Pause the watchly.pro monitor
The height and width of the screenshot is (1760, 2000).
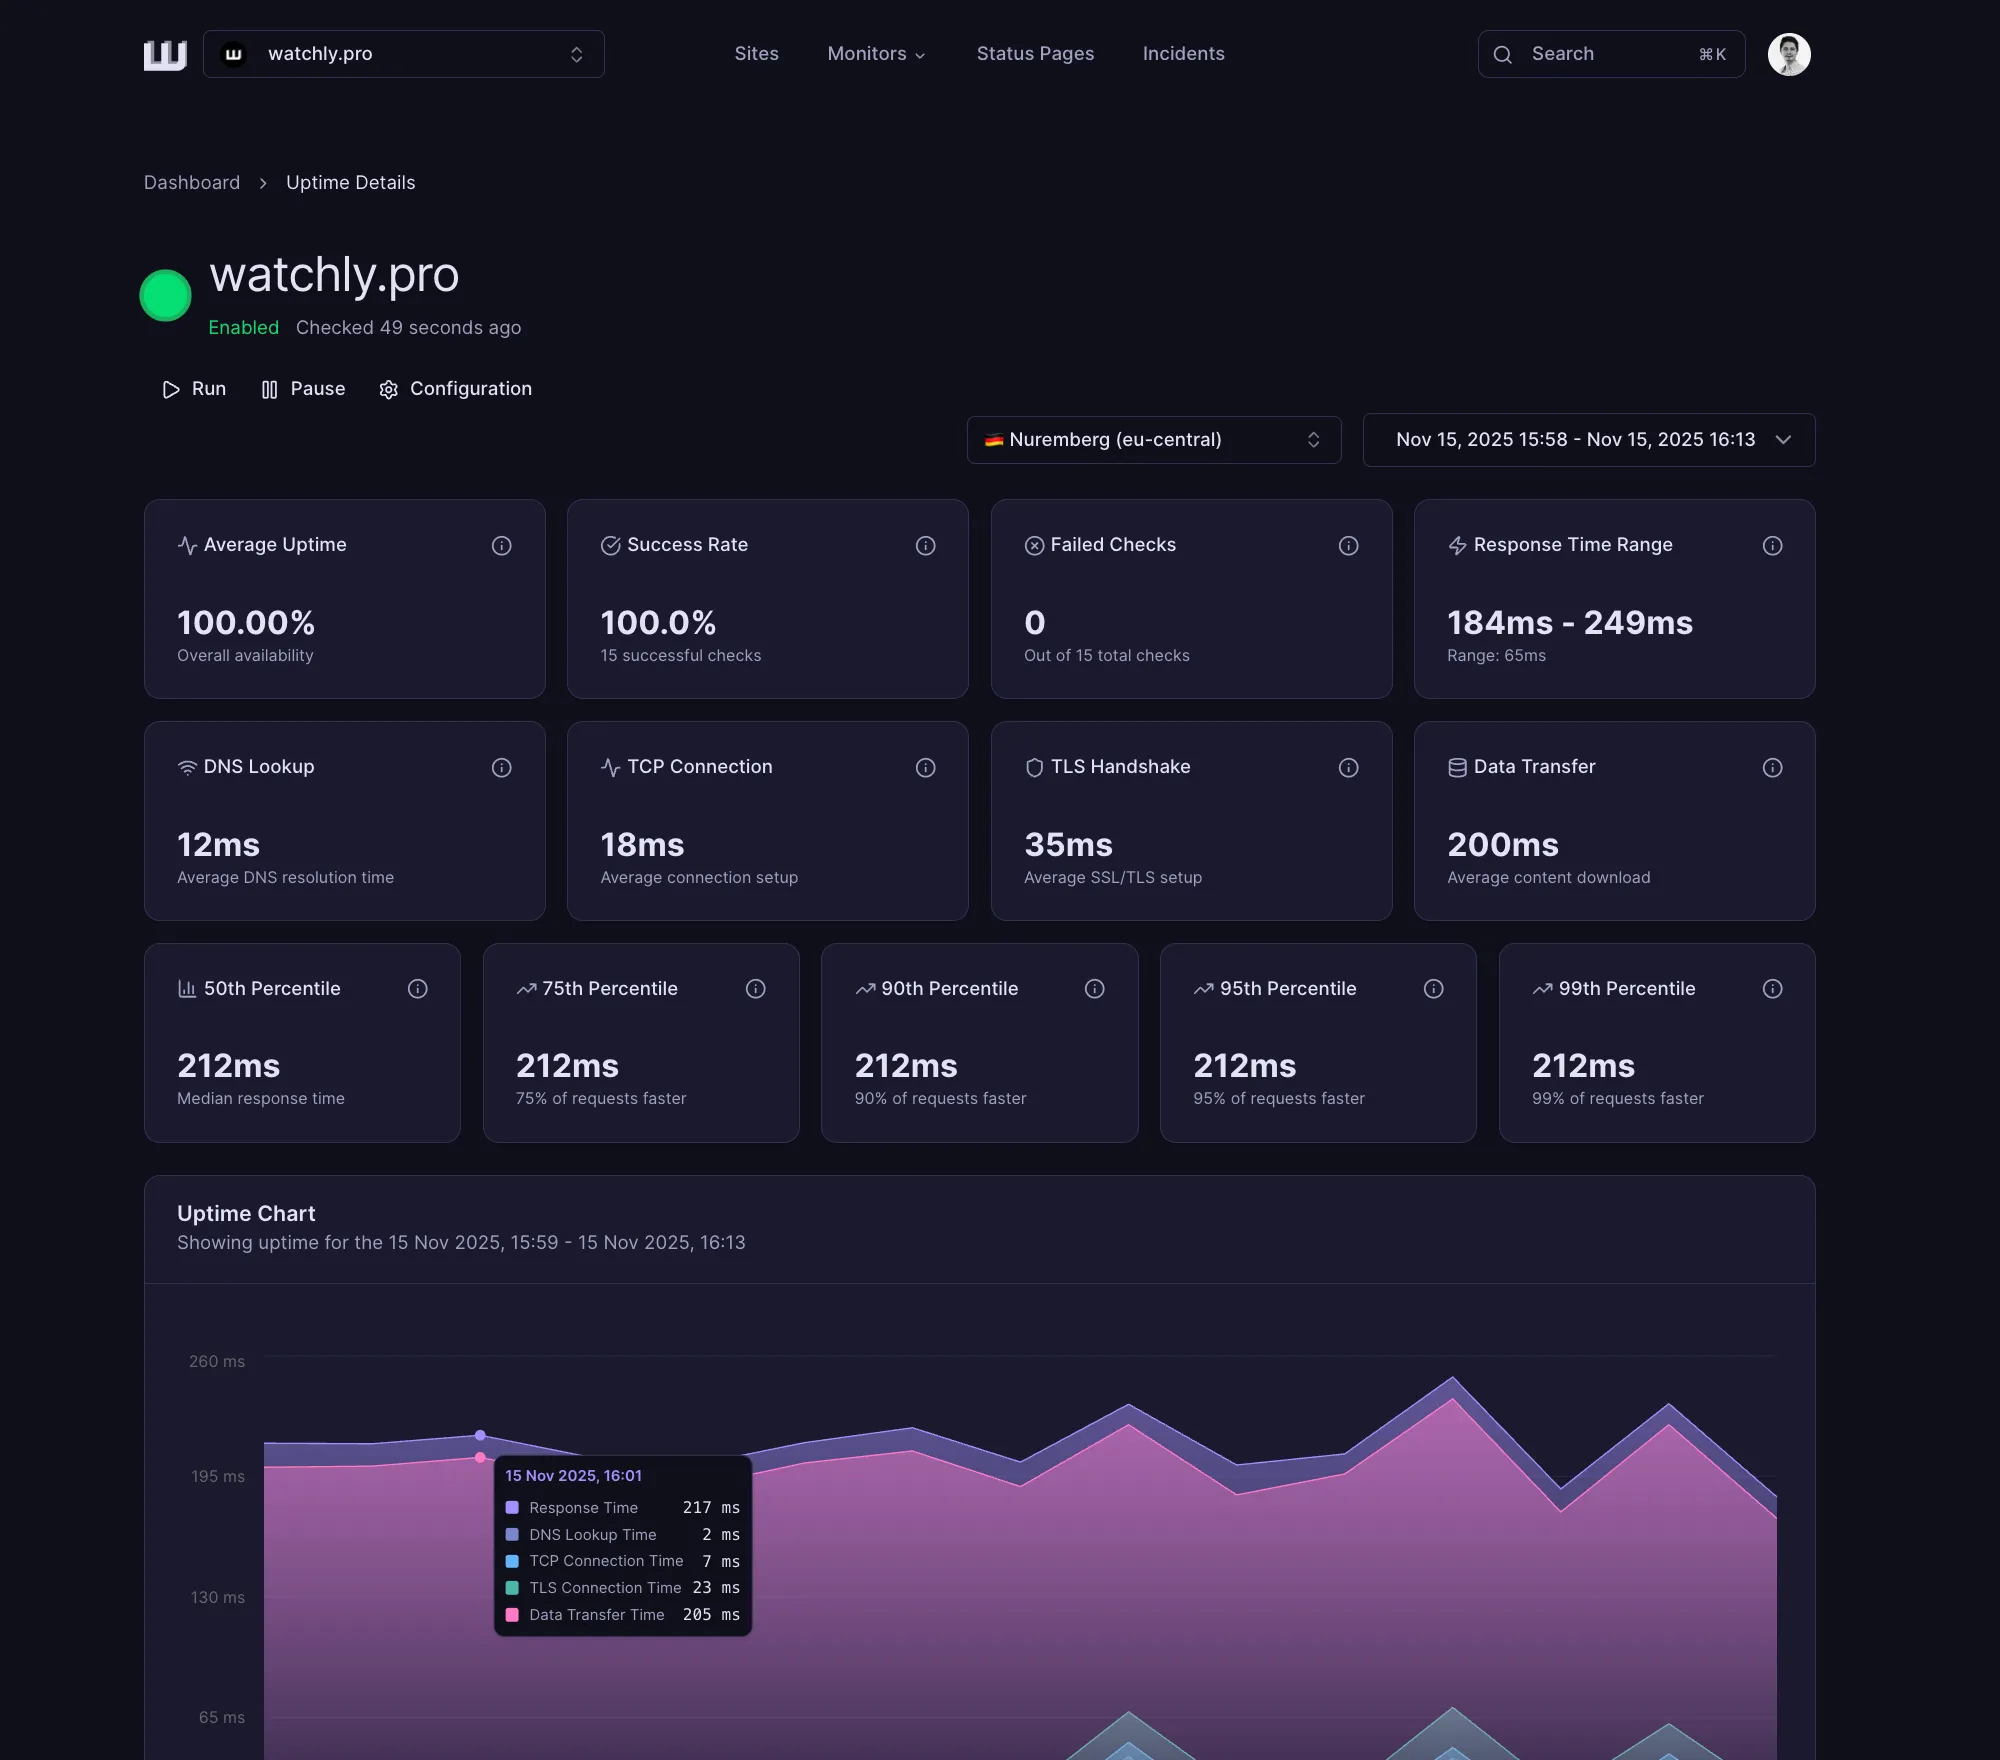click(303, 389)
